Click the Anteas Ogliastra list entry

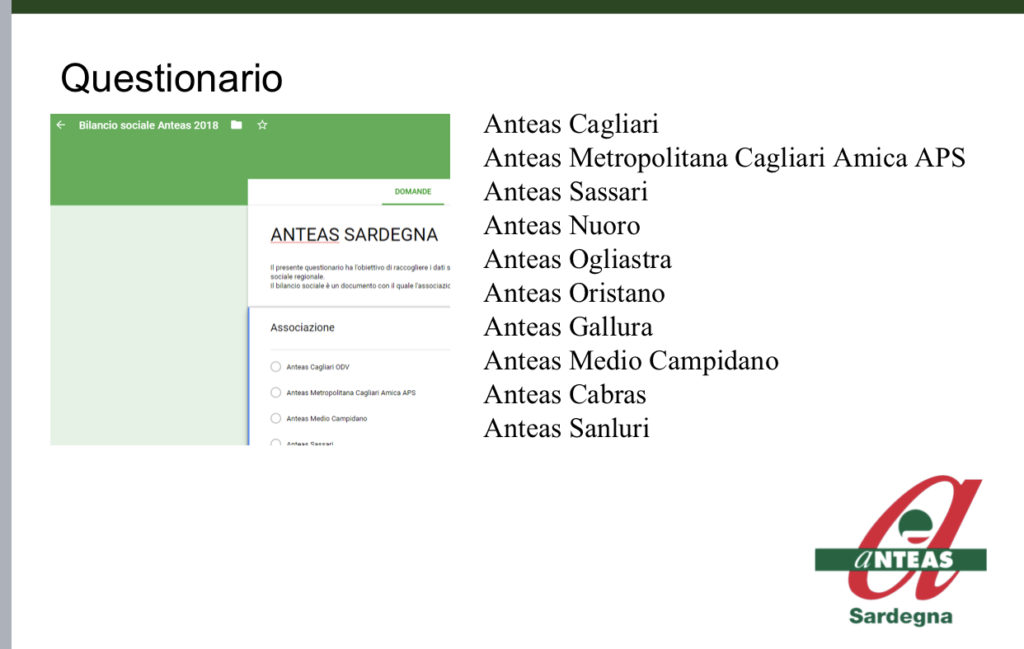577,260
